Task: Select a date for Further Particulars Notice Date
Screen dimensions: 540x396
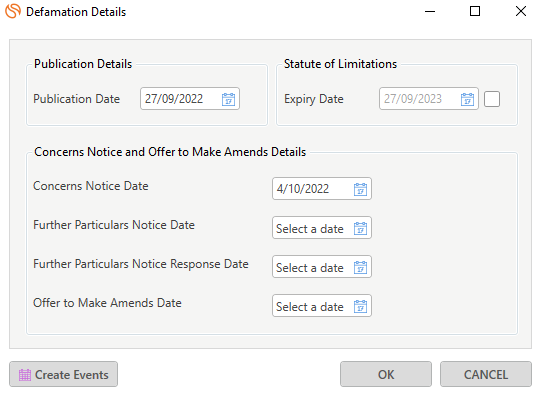Action: (322, 228)
